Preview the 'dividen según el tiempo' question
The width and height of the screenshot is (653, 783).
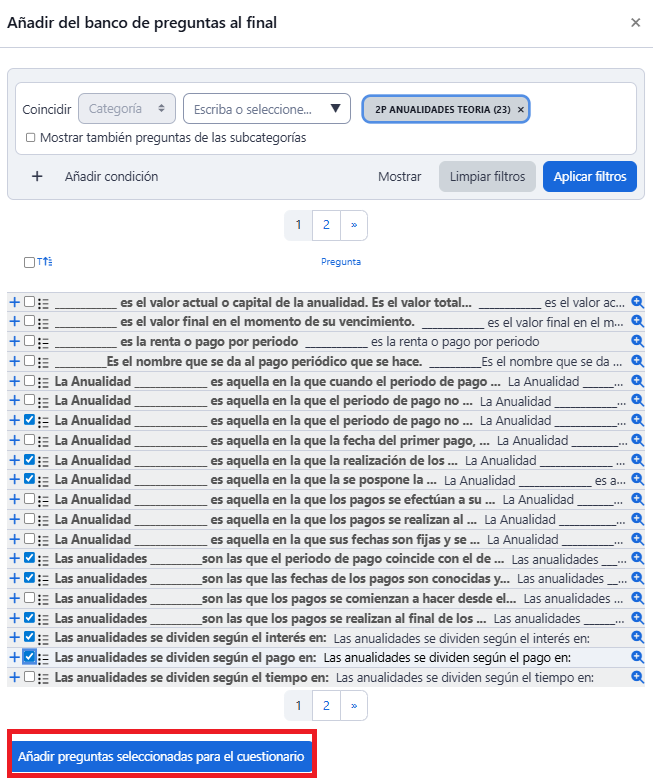click(637, 677)
